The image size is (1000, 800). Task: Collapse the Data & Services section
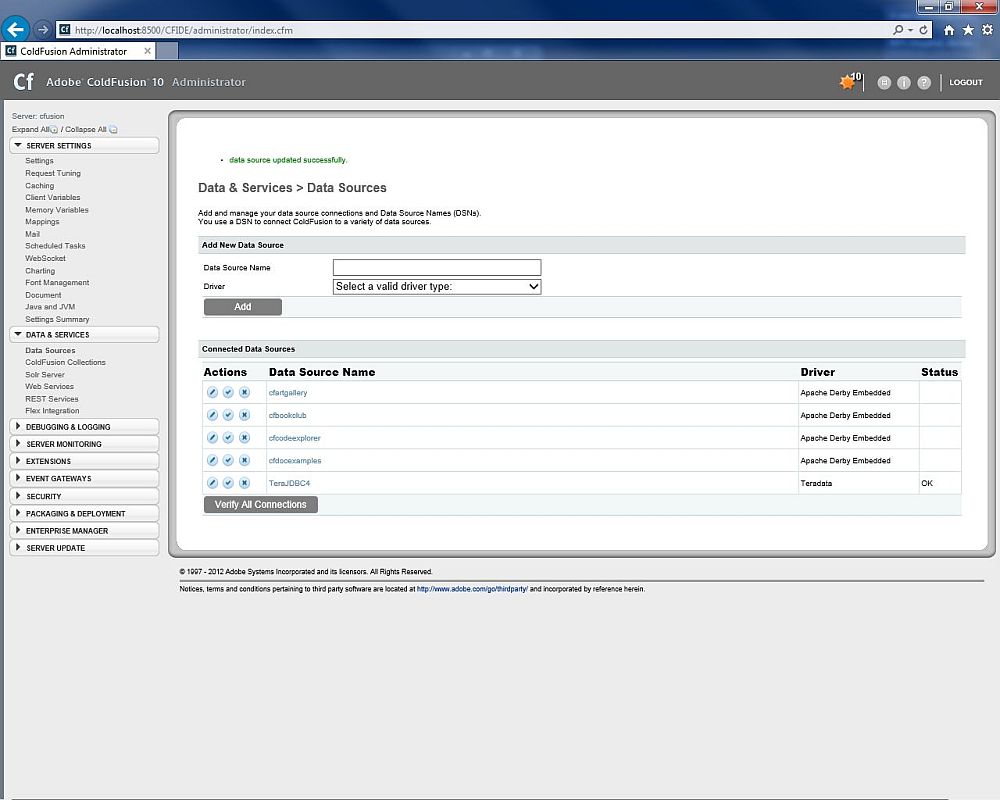point(84,334)
